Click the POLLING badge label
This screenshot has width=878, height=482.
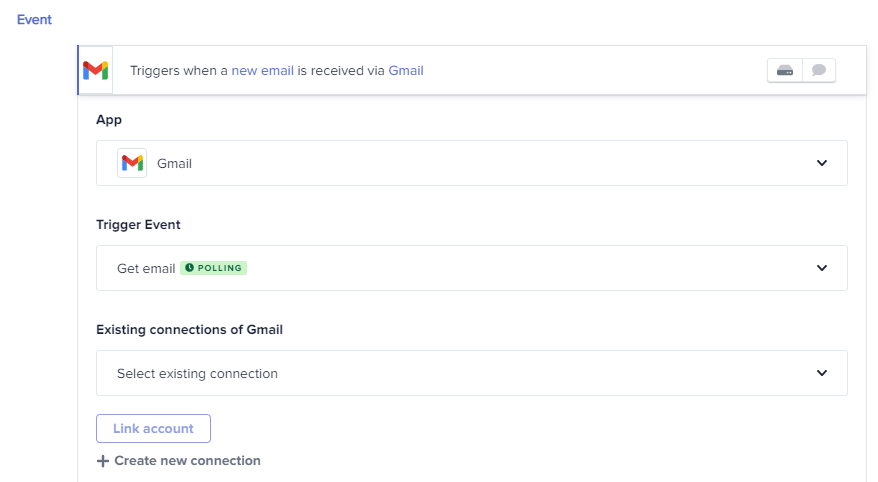pos(213,268)
